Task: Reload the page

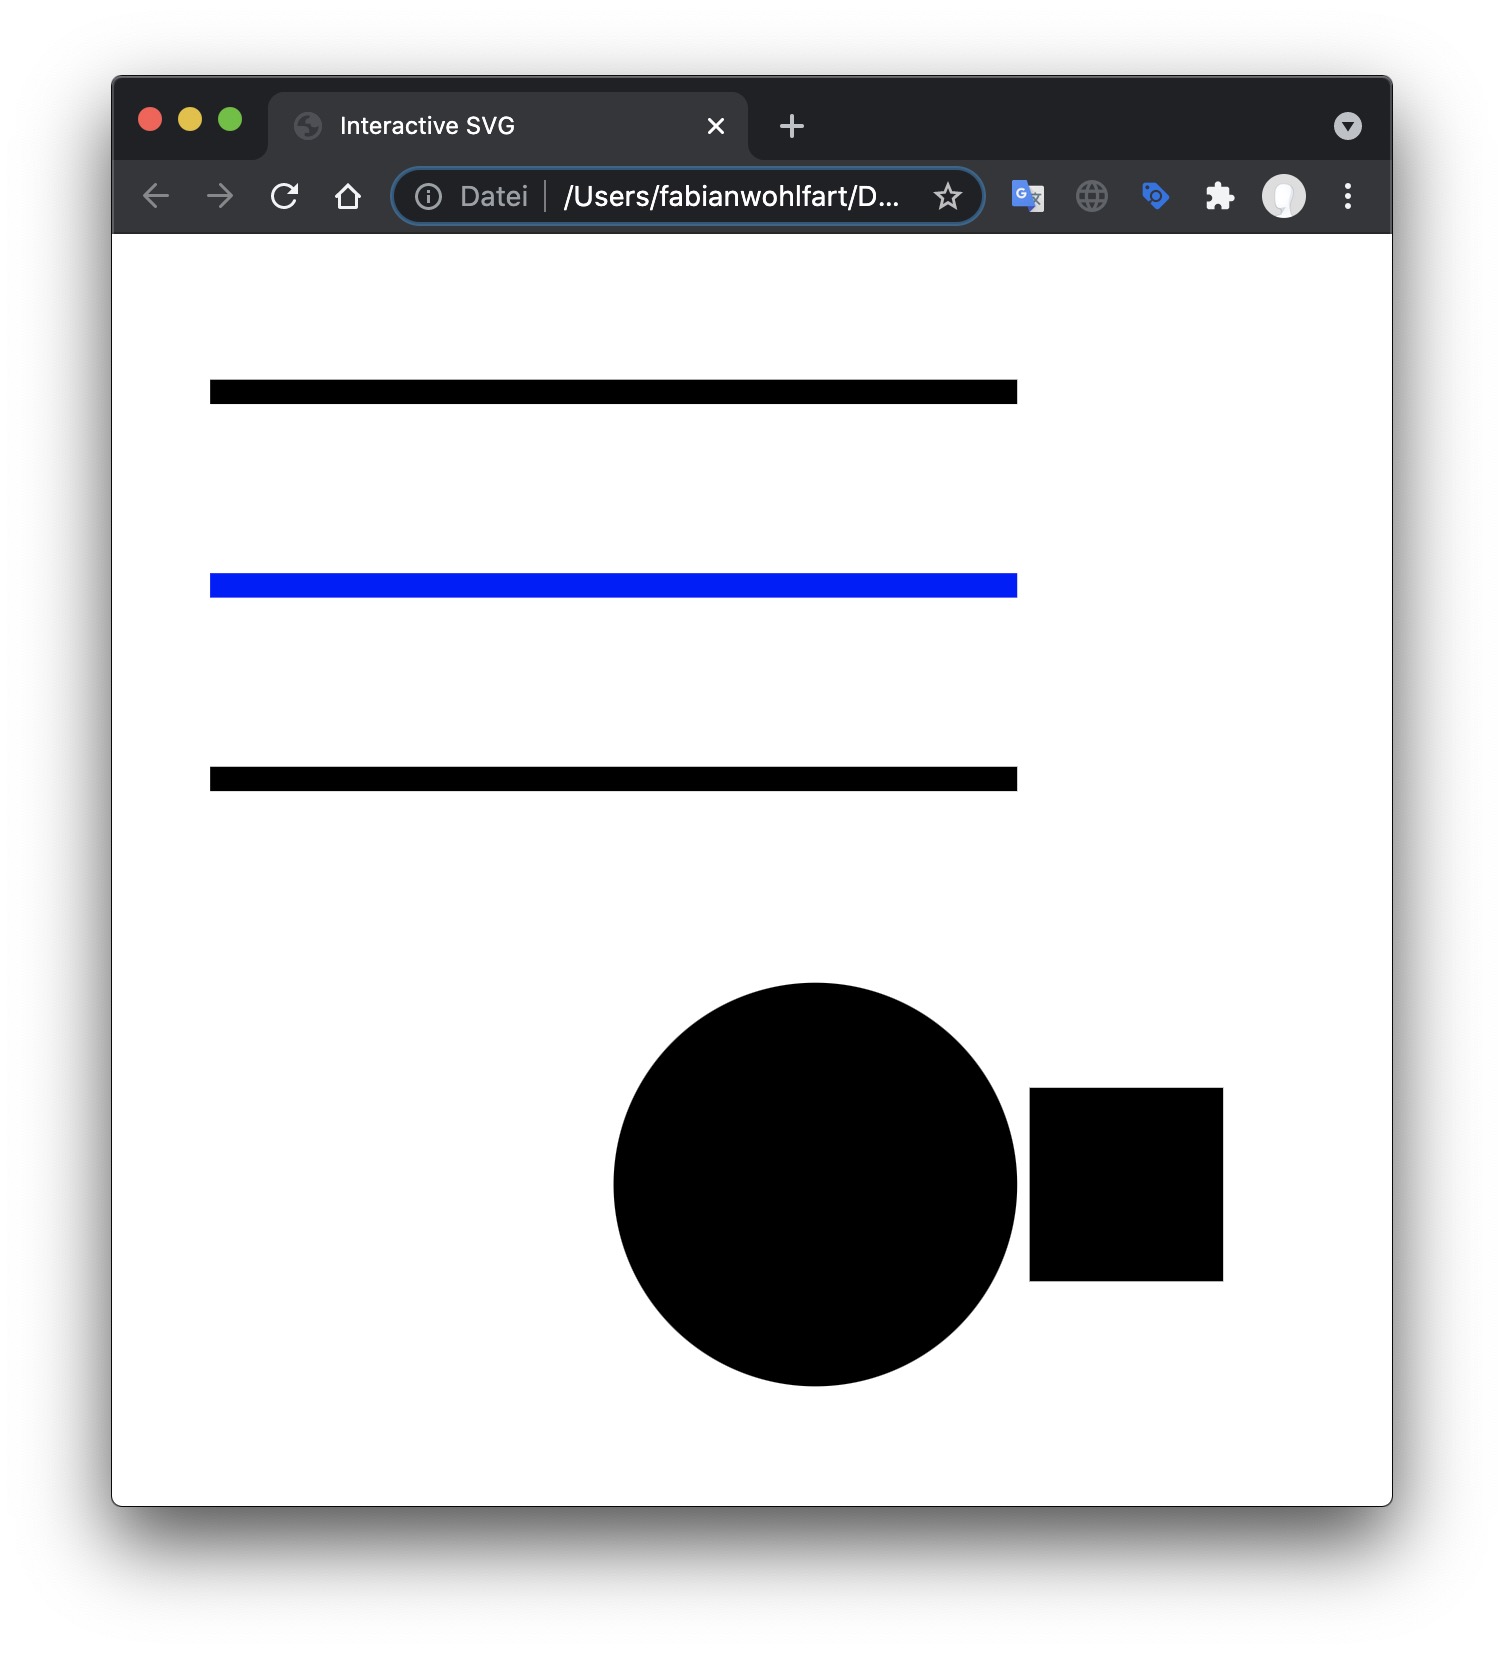Action: pyautogui.click(x=284, y=196)
